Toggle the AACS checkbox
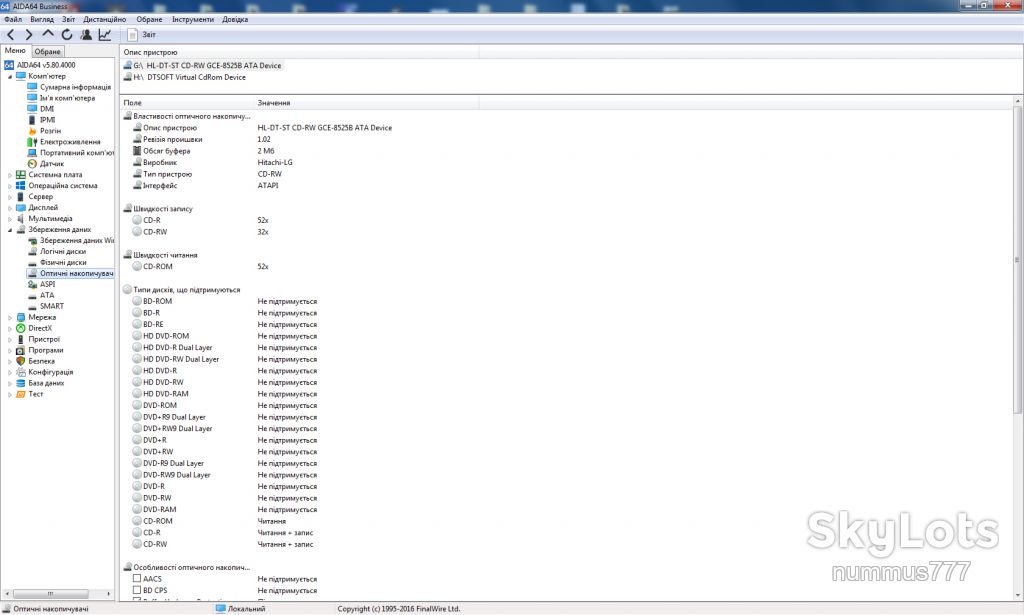This screenshot has width=1024, height=615. 136,578
